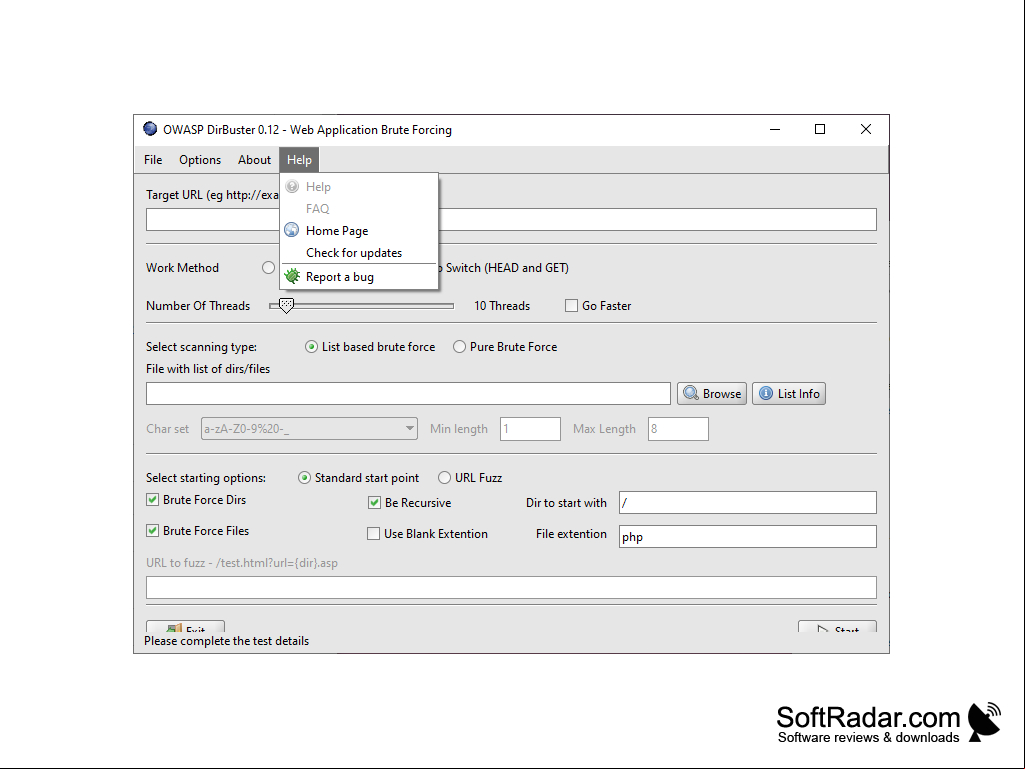This screenshot has height=769, width=1025.
Task: Click the Browse button for dirs list file
Action: click(712, 394)
